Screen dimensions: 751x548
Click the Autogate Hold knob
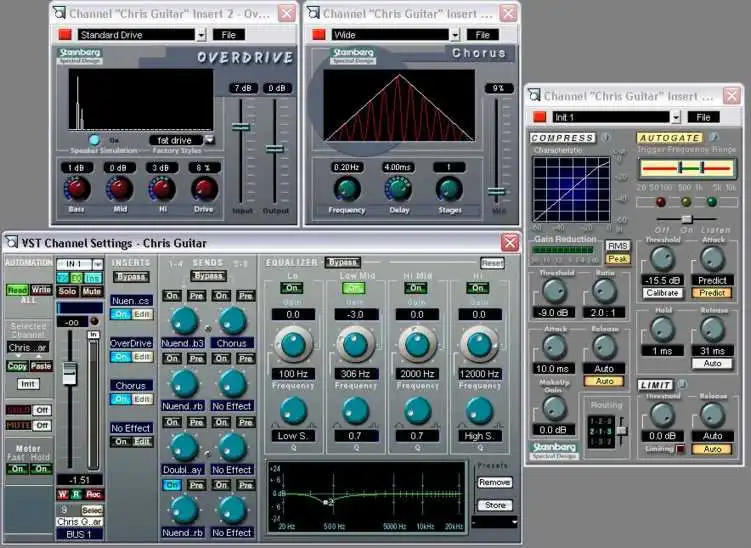click(663, 329)
